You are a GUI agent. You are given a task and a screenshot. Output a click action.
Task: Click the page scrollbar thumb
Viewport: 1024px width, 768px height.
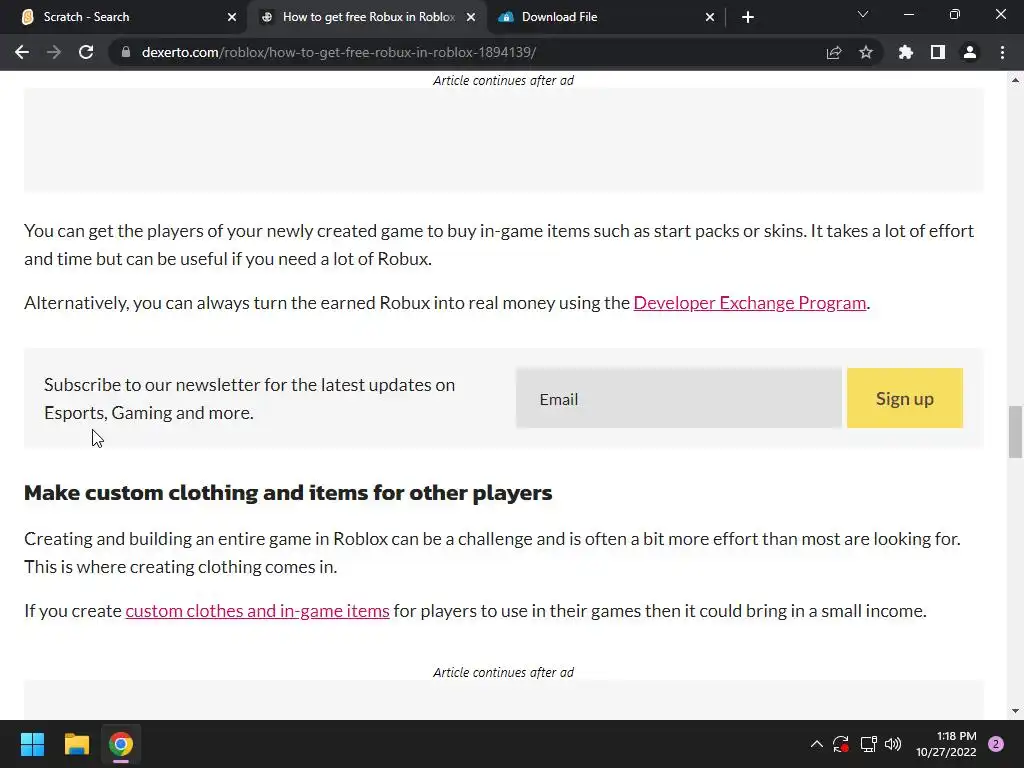[x=1015, y=432]
